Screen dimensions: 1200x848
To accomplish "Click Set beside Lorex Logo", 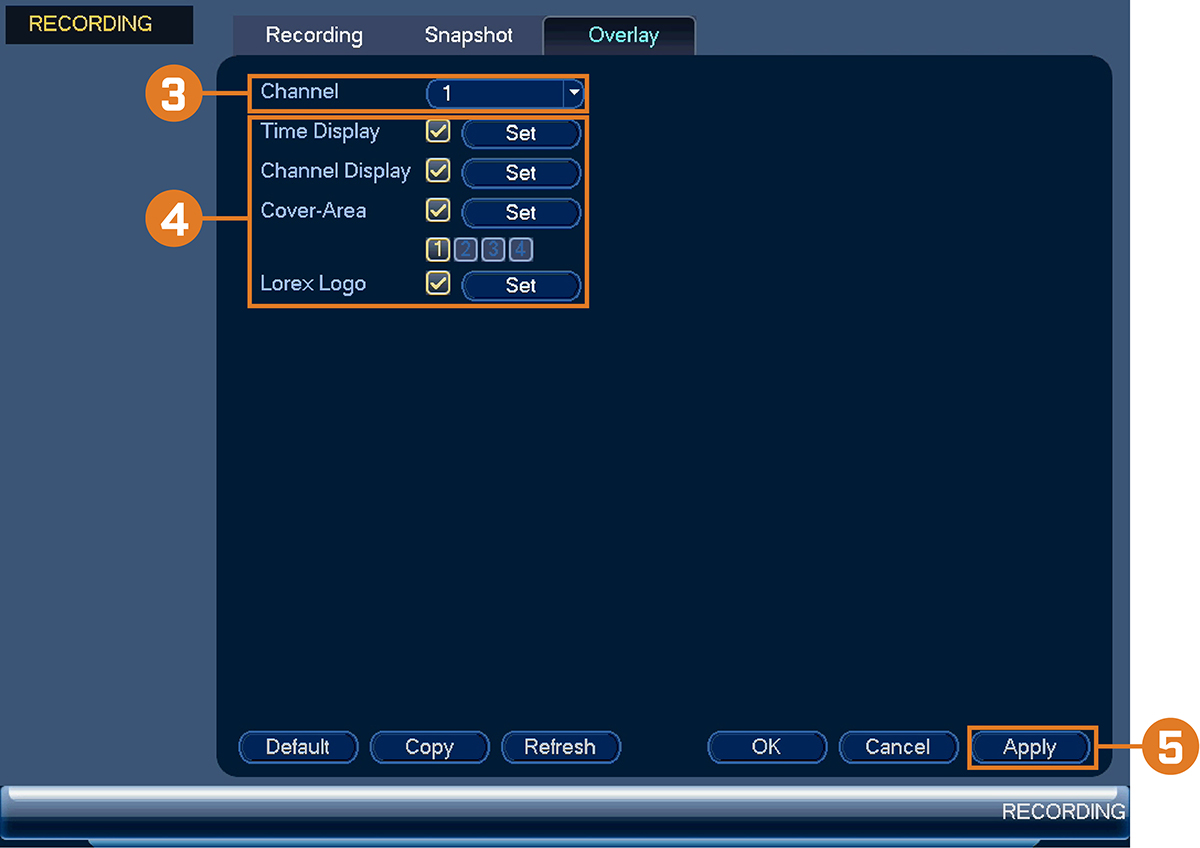I will (x=521, y=286).
